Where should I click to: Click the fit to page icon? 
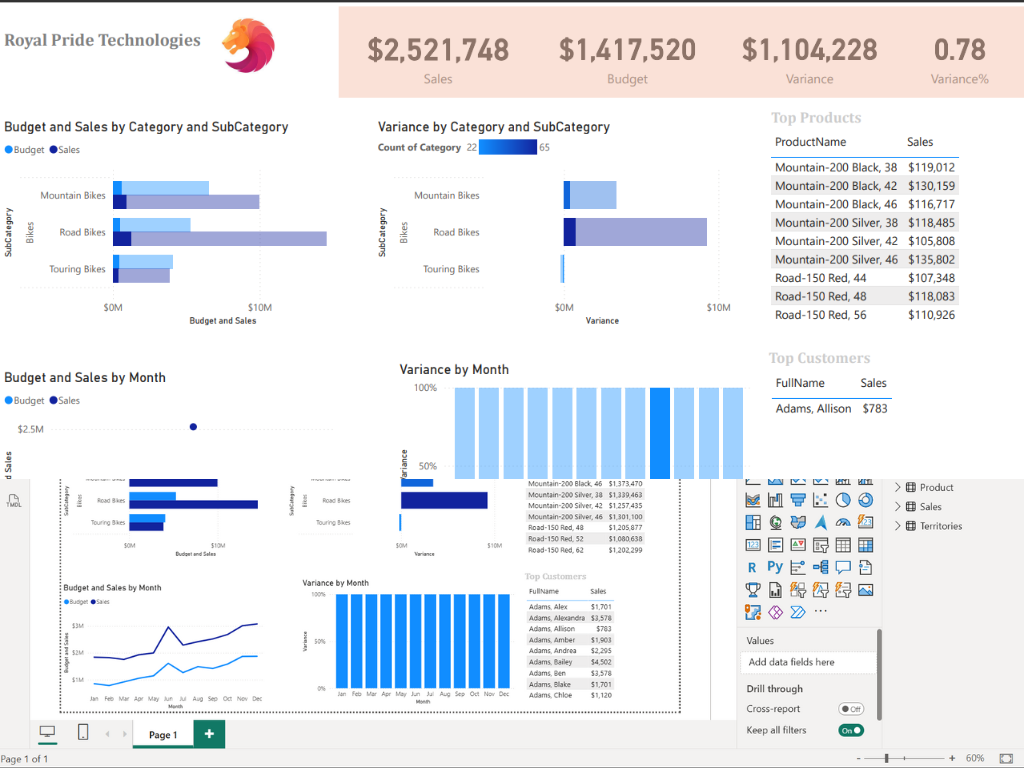point(1006,758)
